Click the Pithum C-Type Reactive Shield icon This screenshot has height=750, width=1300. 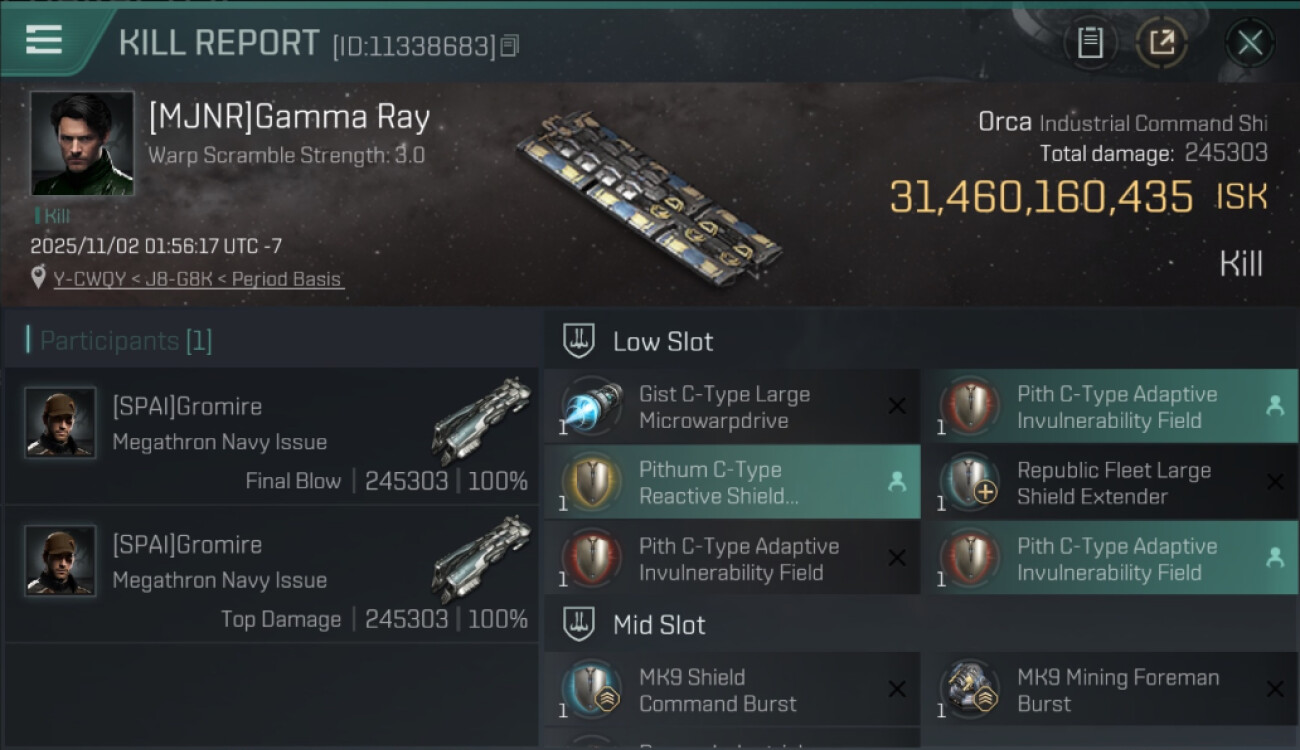coord(591,482)
